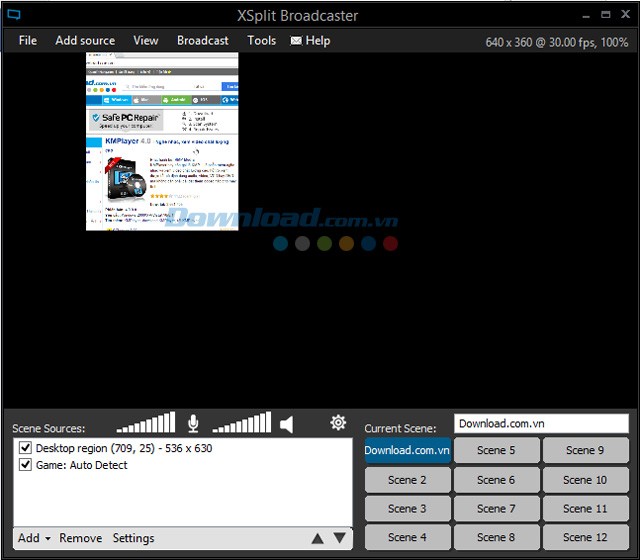The height and width of the screenshot is (560, 640).
Task: Click the Current Scene name field
Action: point(540,424)
